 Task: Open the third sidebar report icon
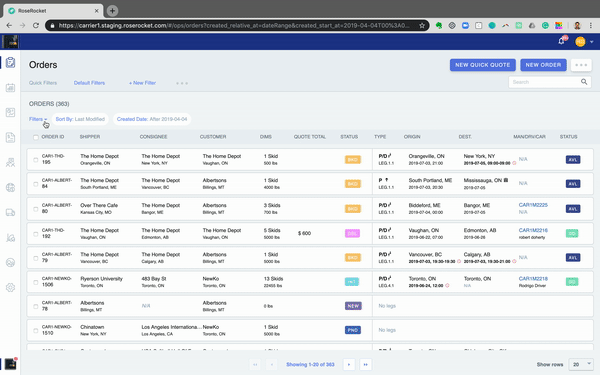[10, 112]
